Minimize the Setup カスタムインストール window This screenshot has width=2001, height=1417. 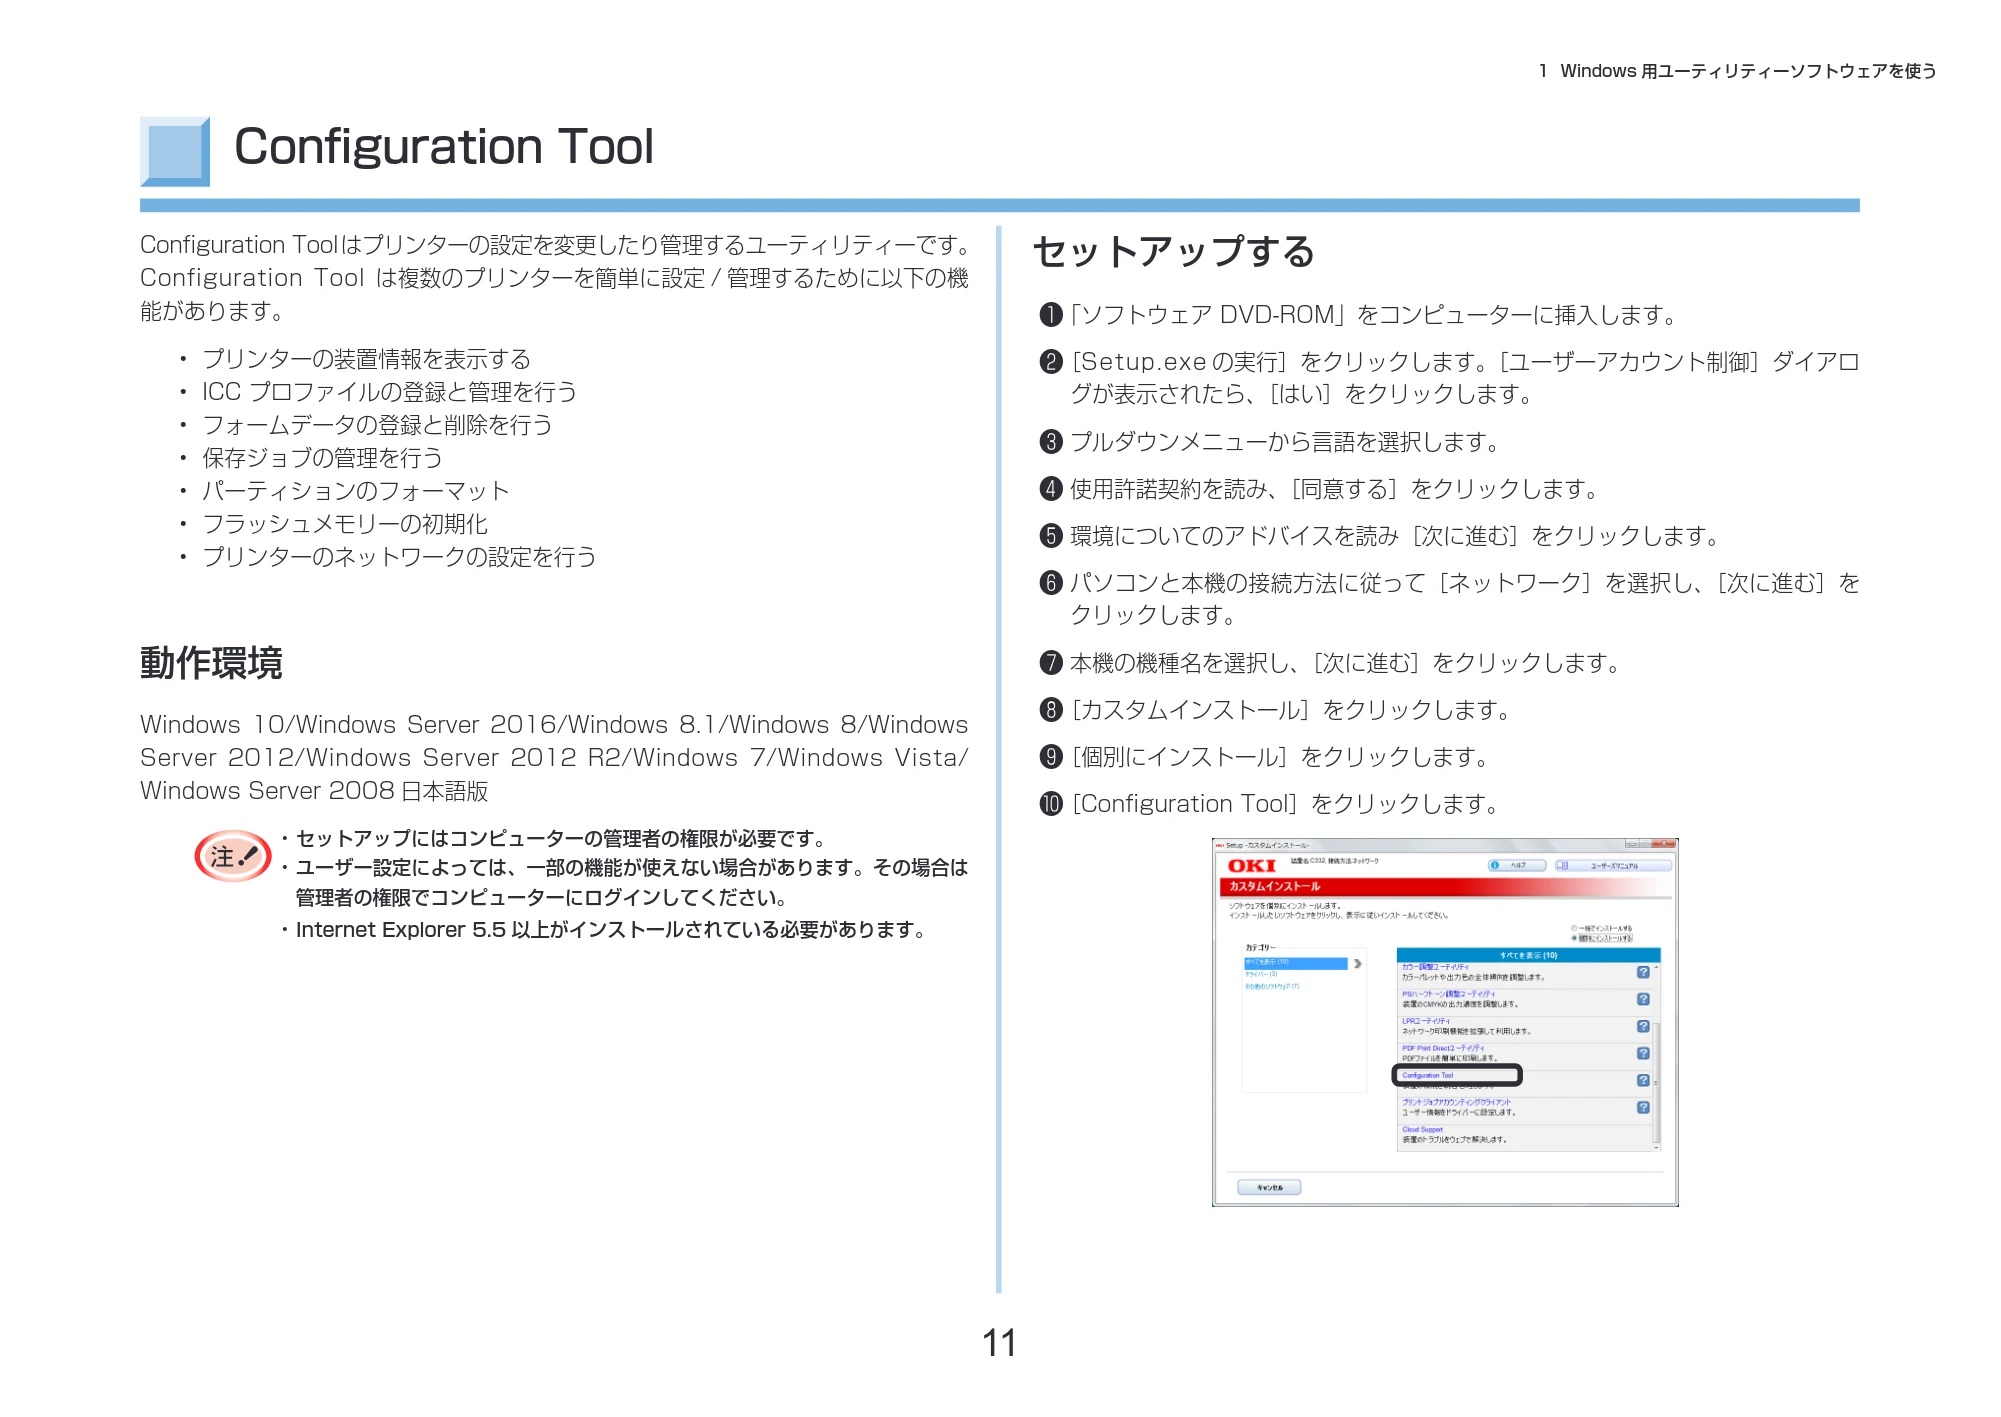(x=1631, y=844)
